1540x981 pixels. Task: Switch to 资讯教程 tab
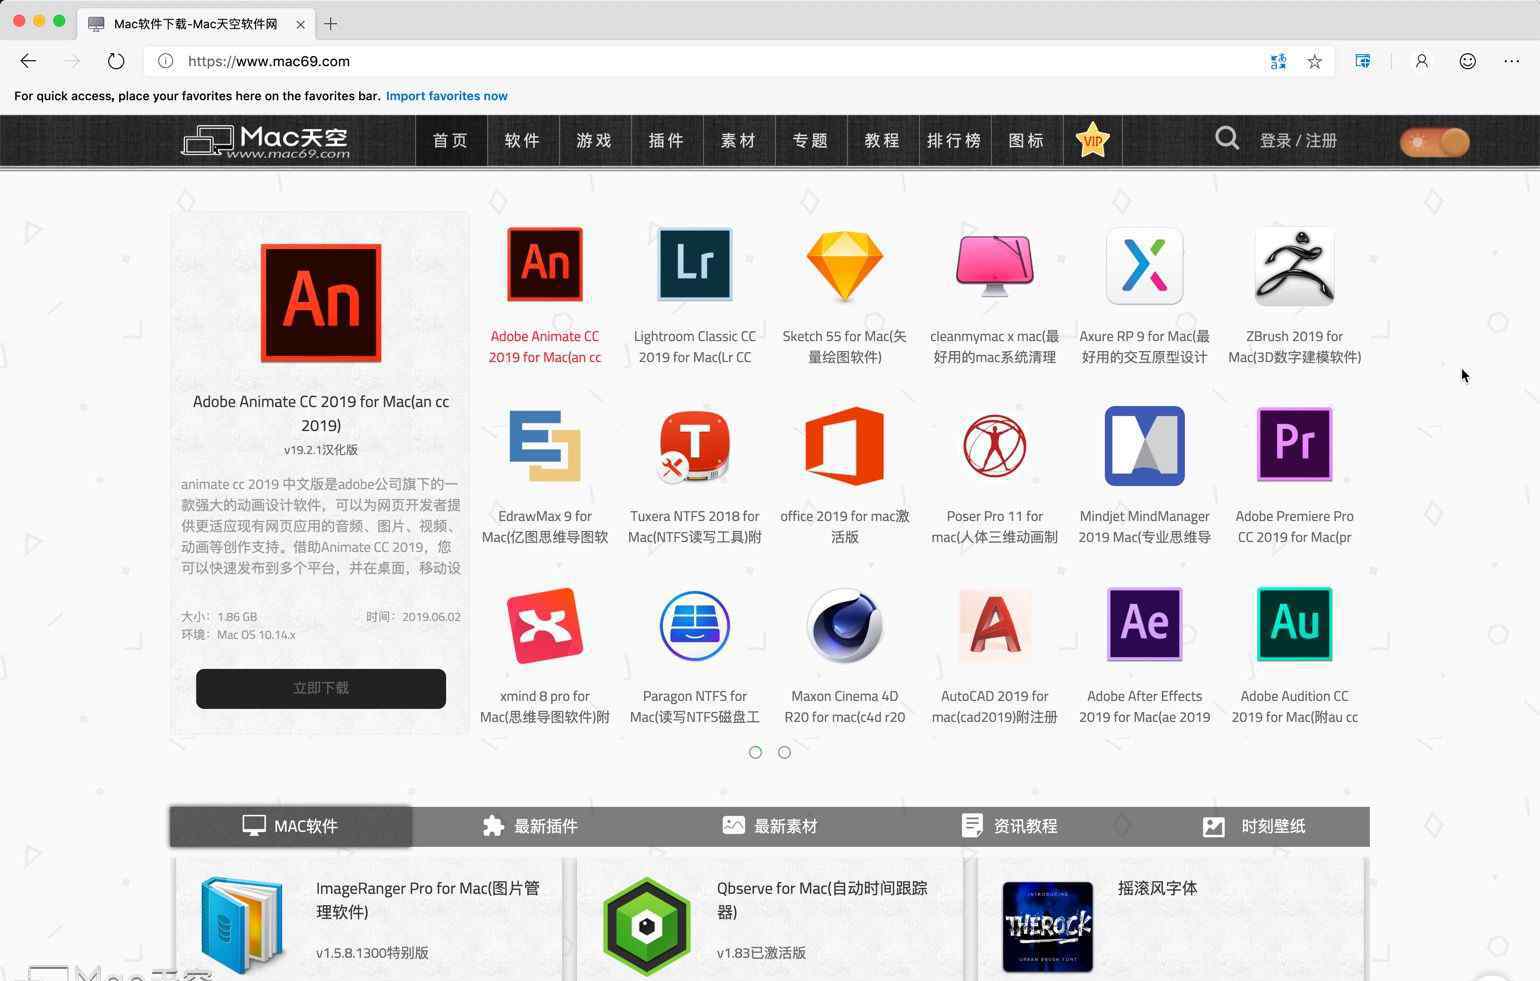[x=1010, y=826]
